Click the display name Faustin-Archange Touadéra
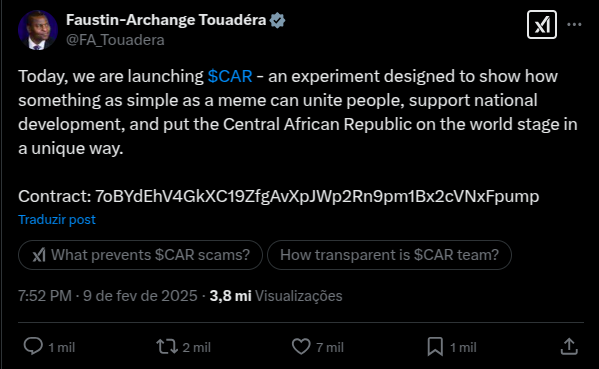Viewport: 599px width, 369px height. click(x=166, y=20)
